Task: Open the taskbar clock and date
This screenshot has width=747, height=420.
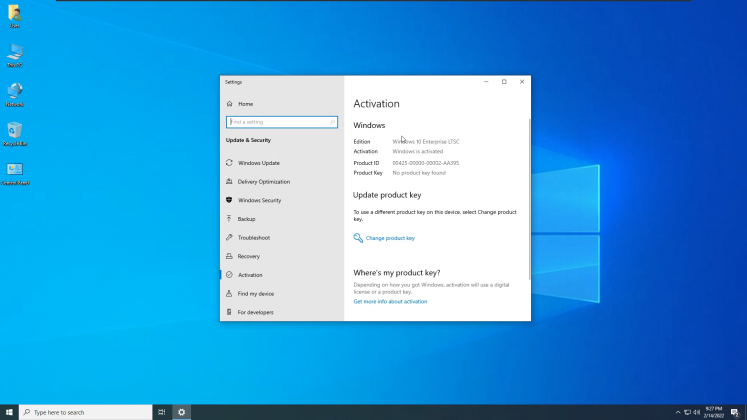Action: 714,412
